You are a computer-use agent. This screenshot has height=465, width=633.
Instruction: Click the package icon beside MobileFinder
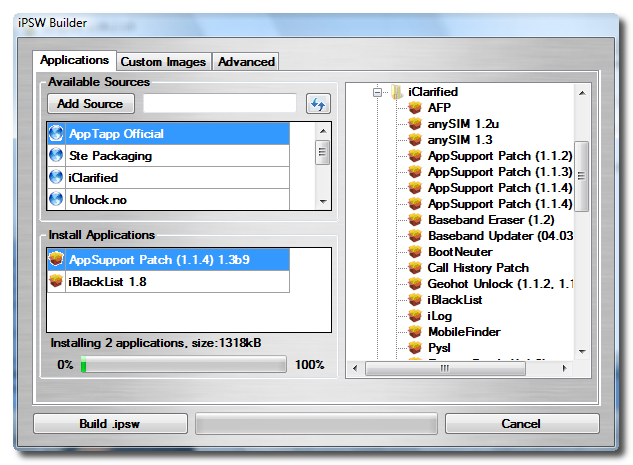[x=415, y=332]
